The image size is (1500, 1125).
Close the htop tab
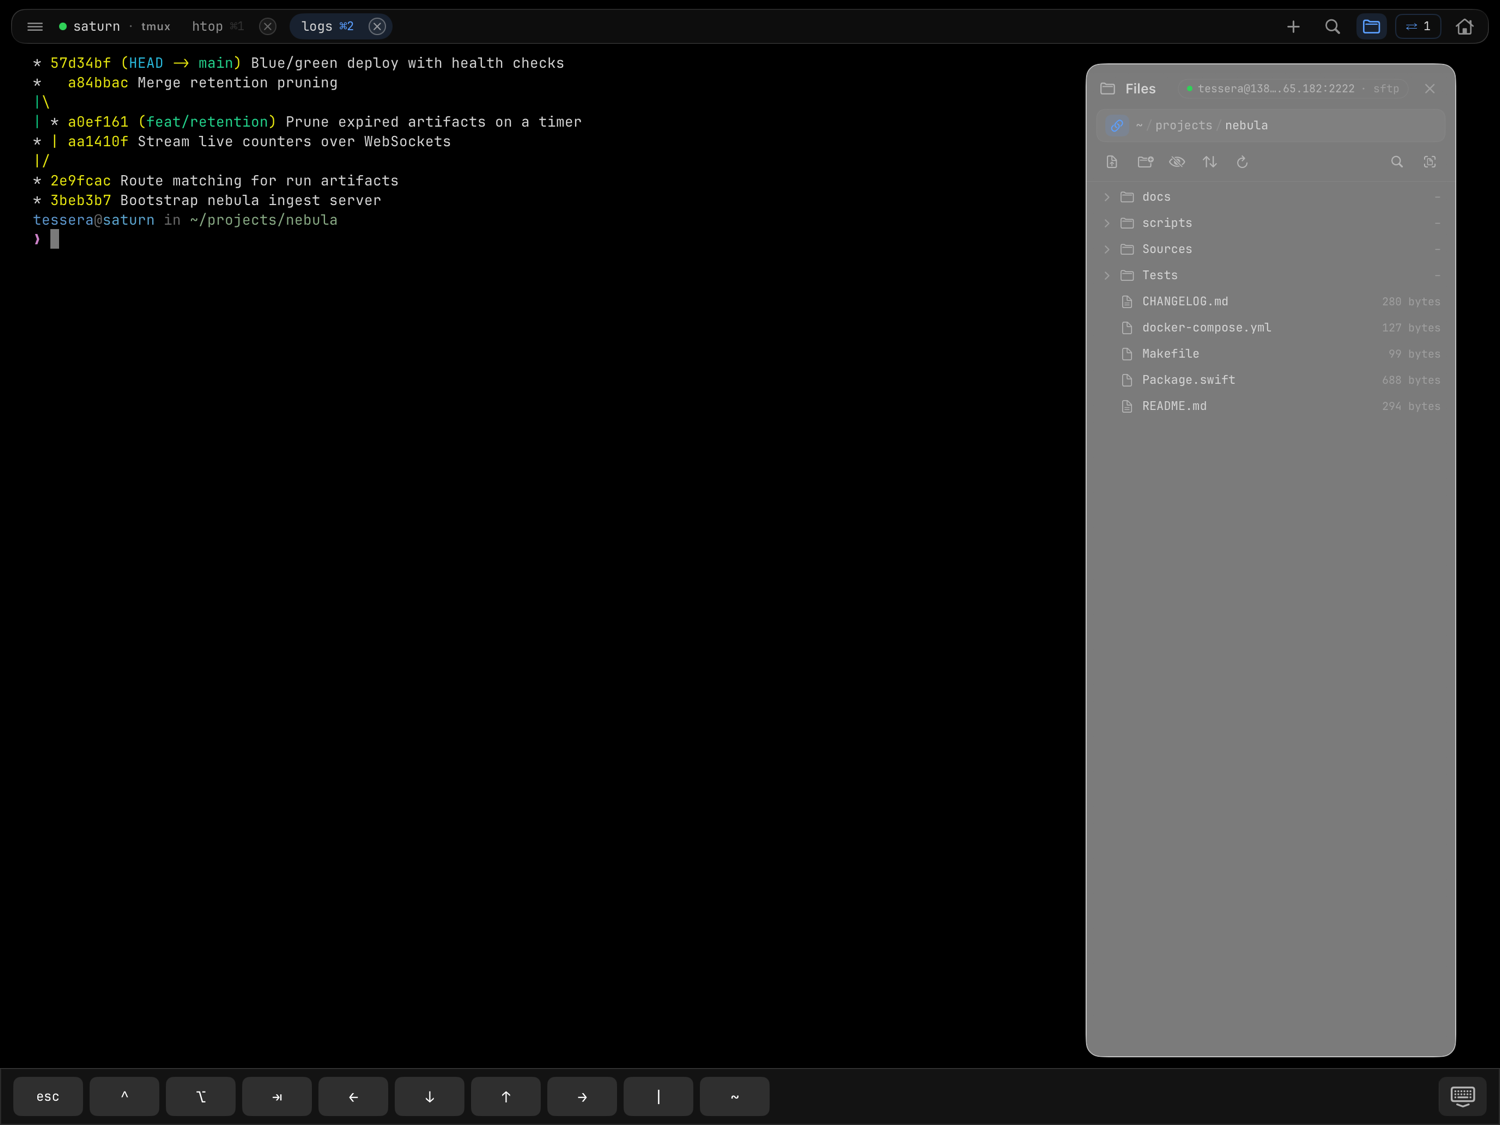[x=267, y=27]
